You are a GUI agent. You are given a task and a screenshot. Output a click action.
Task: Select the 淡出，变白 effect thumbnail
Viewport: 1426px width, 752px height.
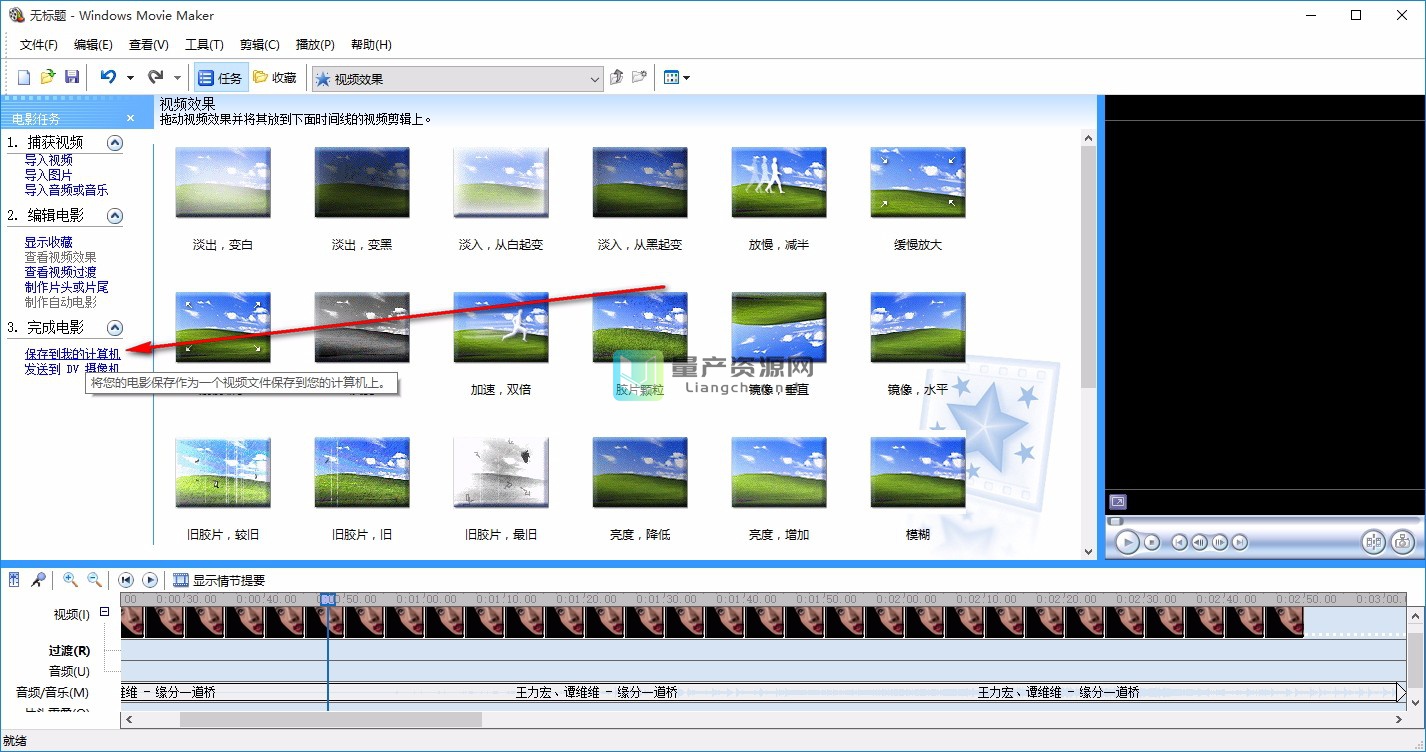(222, 182)
